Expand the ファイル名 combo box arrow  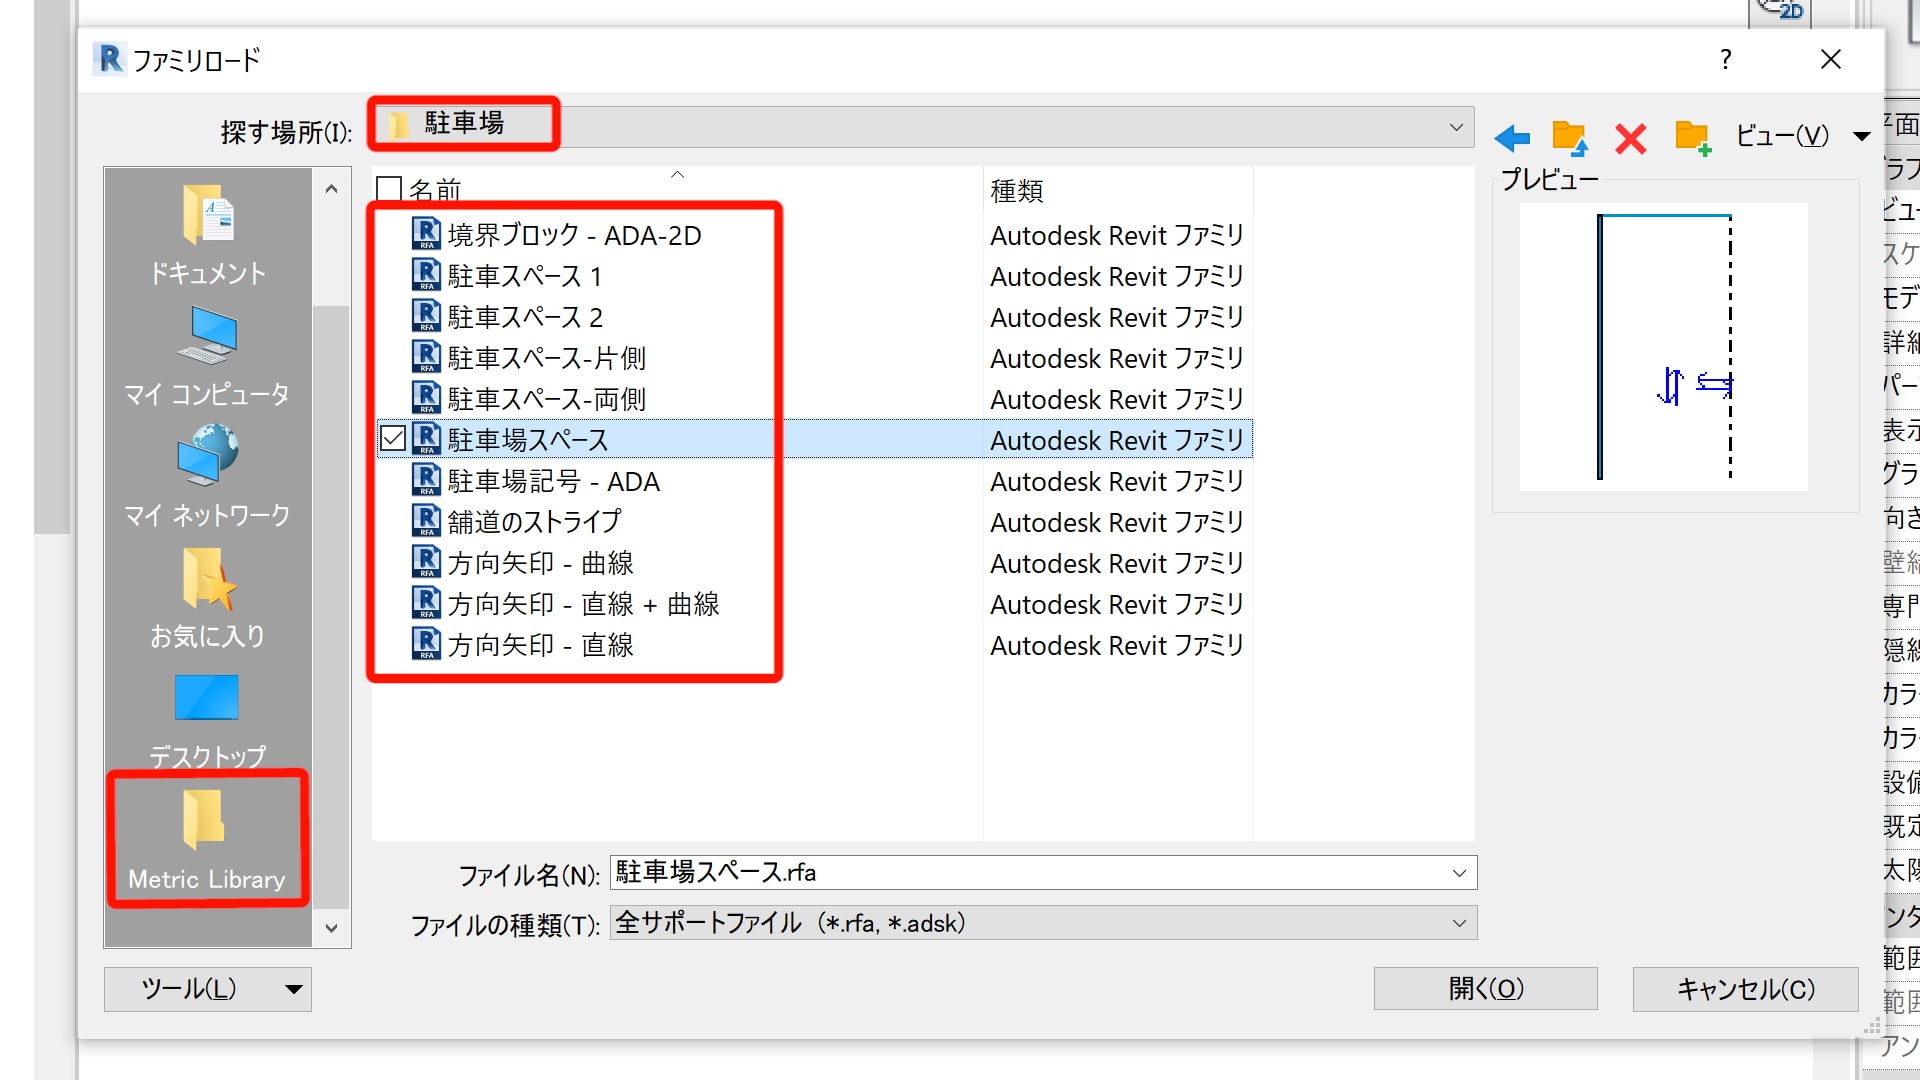(x=1459, y=873)
